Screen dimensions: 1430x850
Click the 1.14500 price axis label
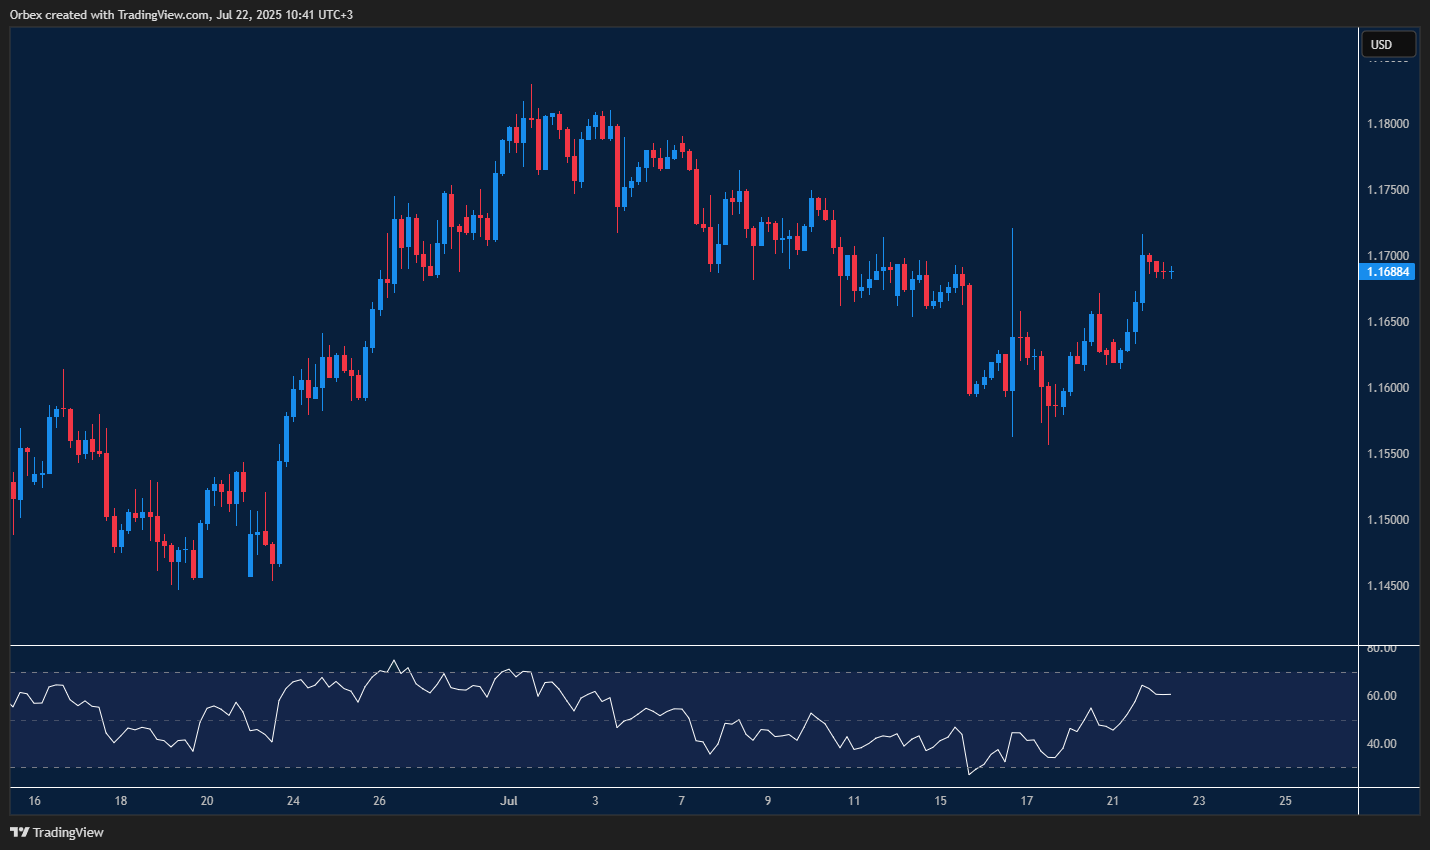coord(1388,586)
